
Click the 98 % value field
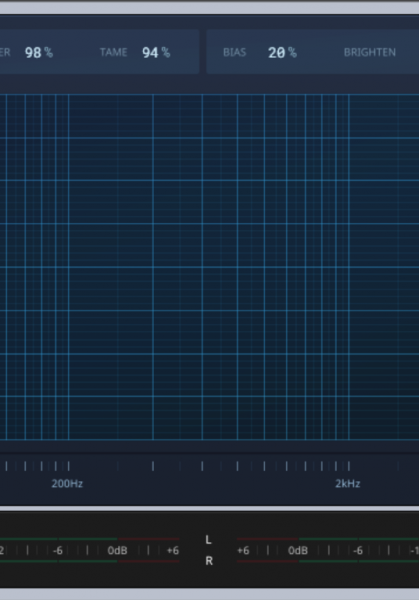(39, 52)
